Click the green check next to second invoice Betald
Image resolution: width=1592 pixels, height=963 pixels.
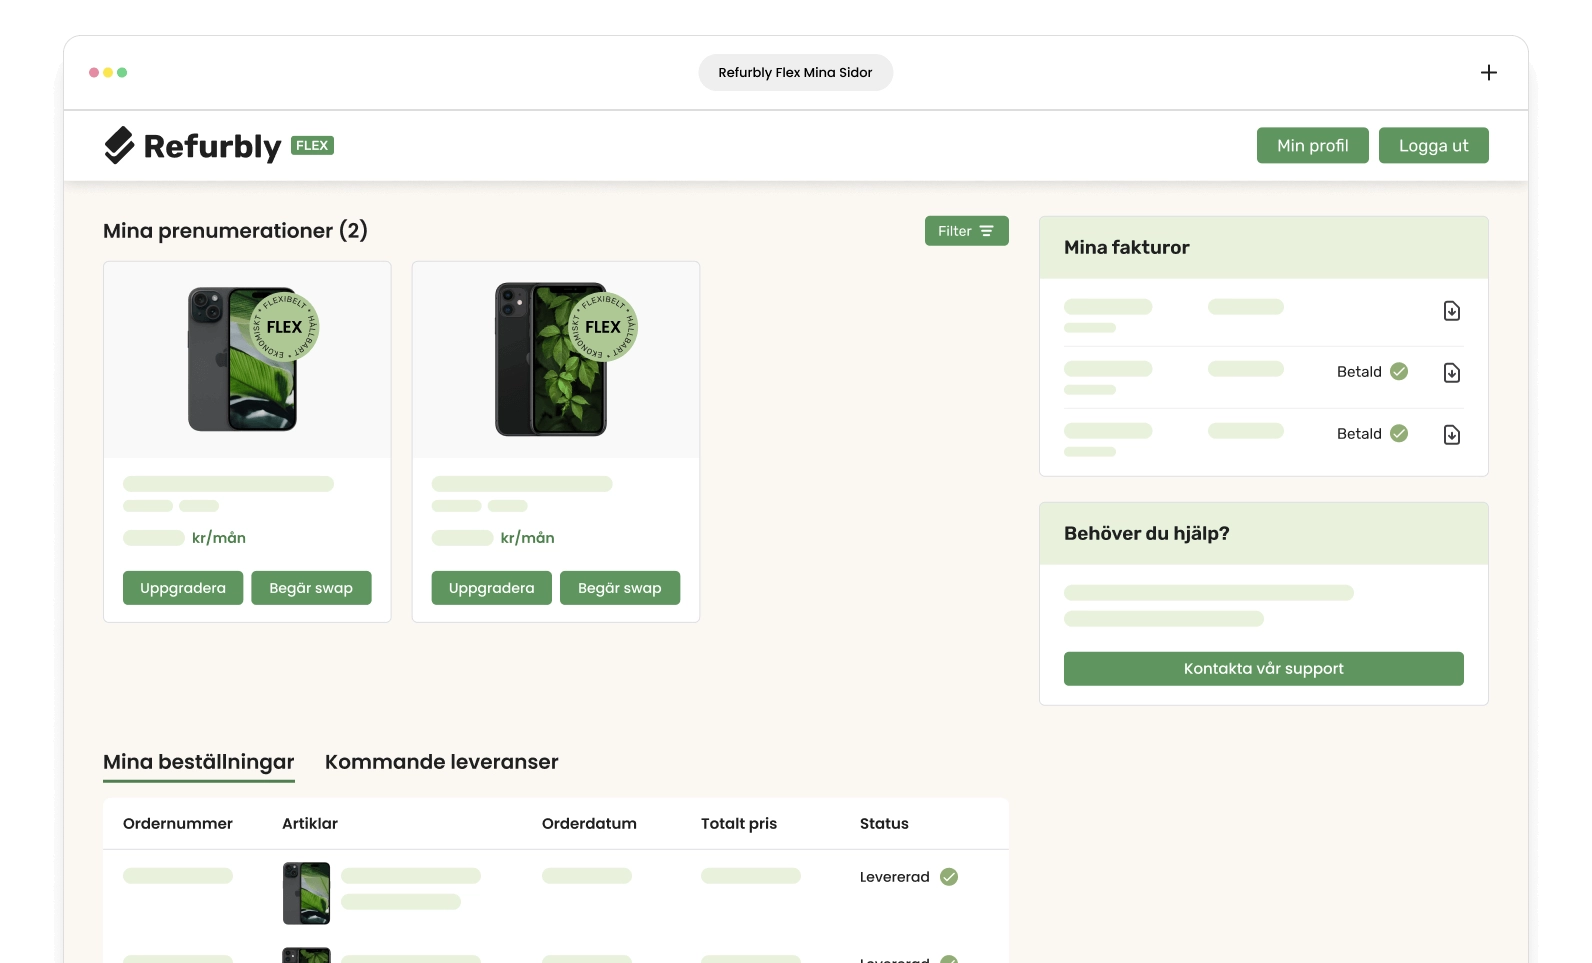point(1399,371)
